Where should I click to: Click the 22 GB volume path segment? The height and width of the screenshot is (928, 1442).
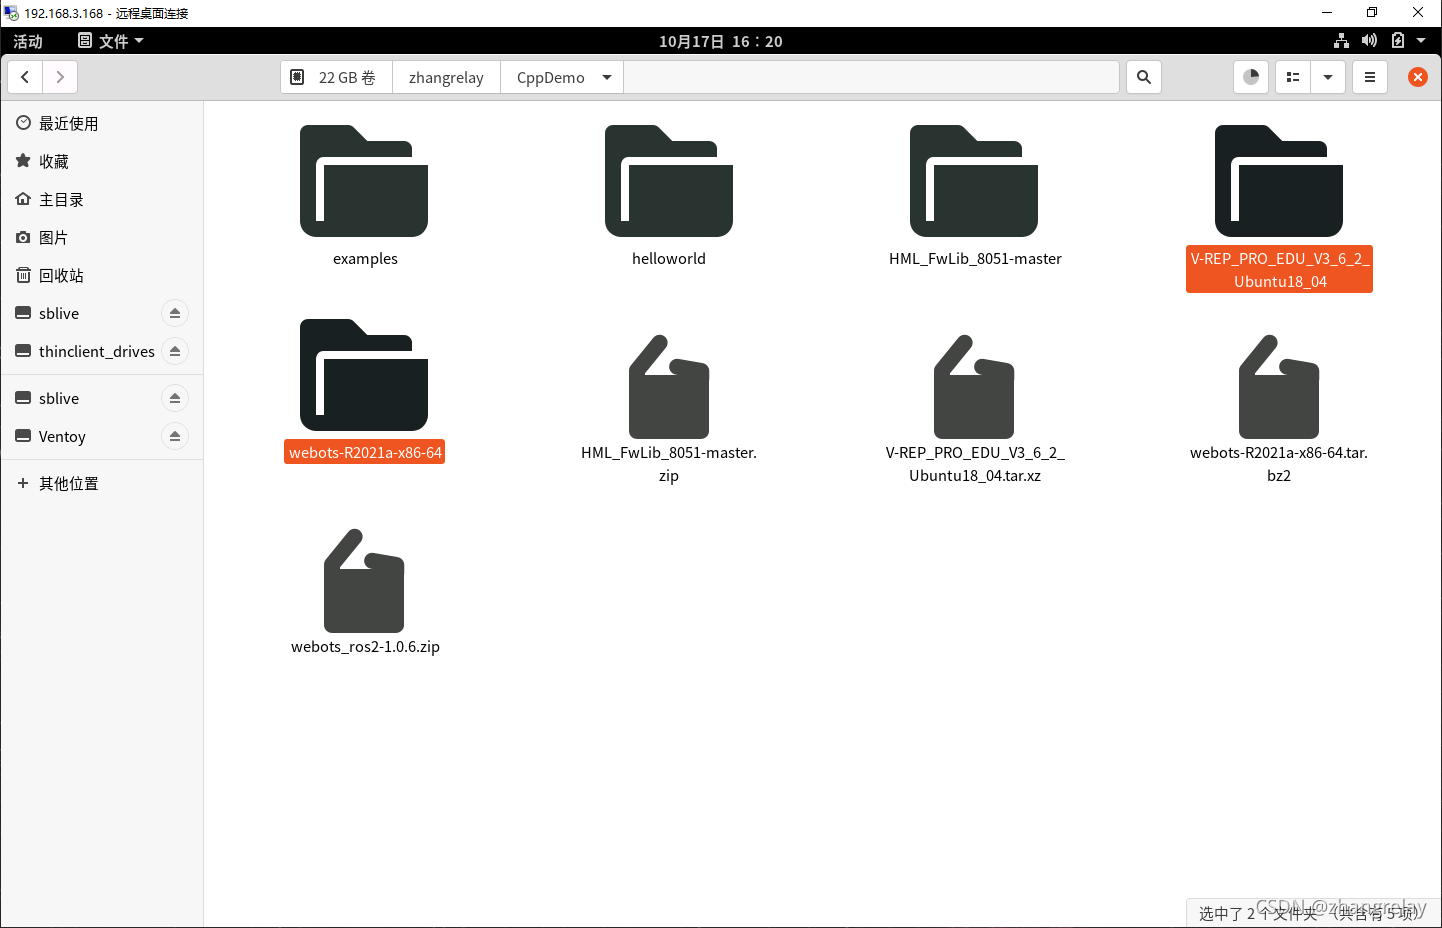pos(337,77)
